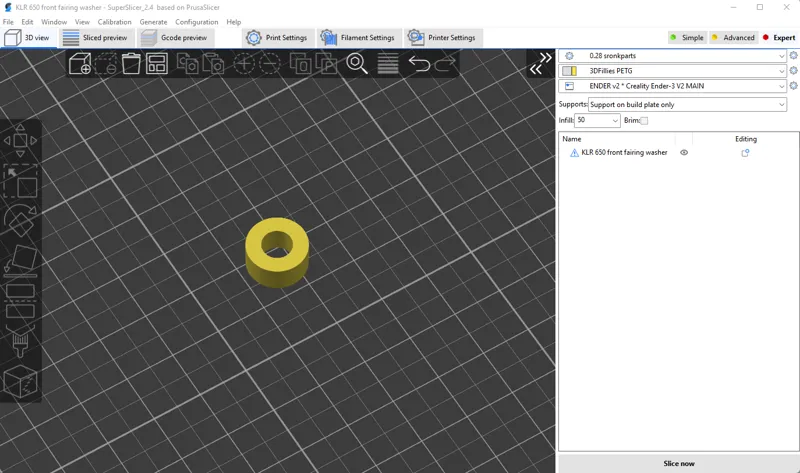Click the Paste icon in toolbar
Screen dimensions: 800x473
[x=213, y=64]
